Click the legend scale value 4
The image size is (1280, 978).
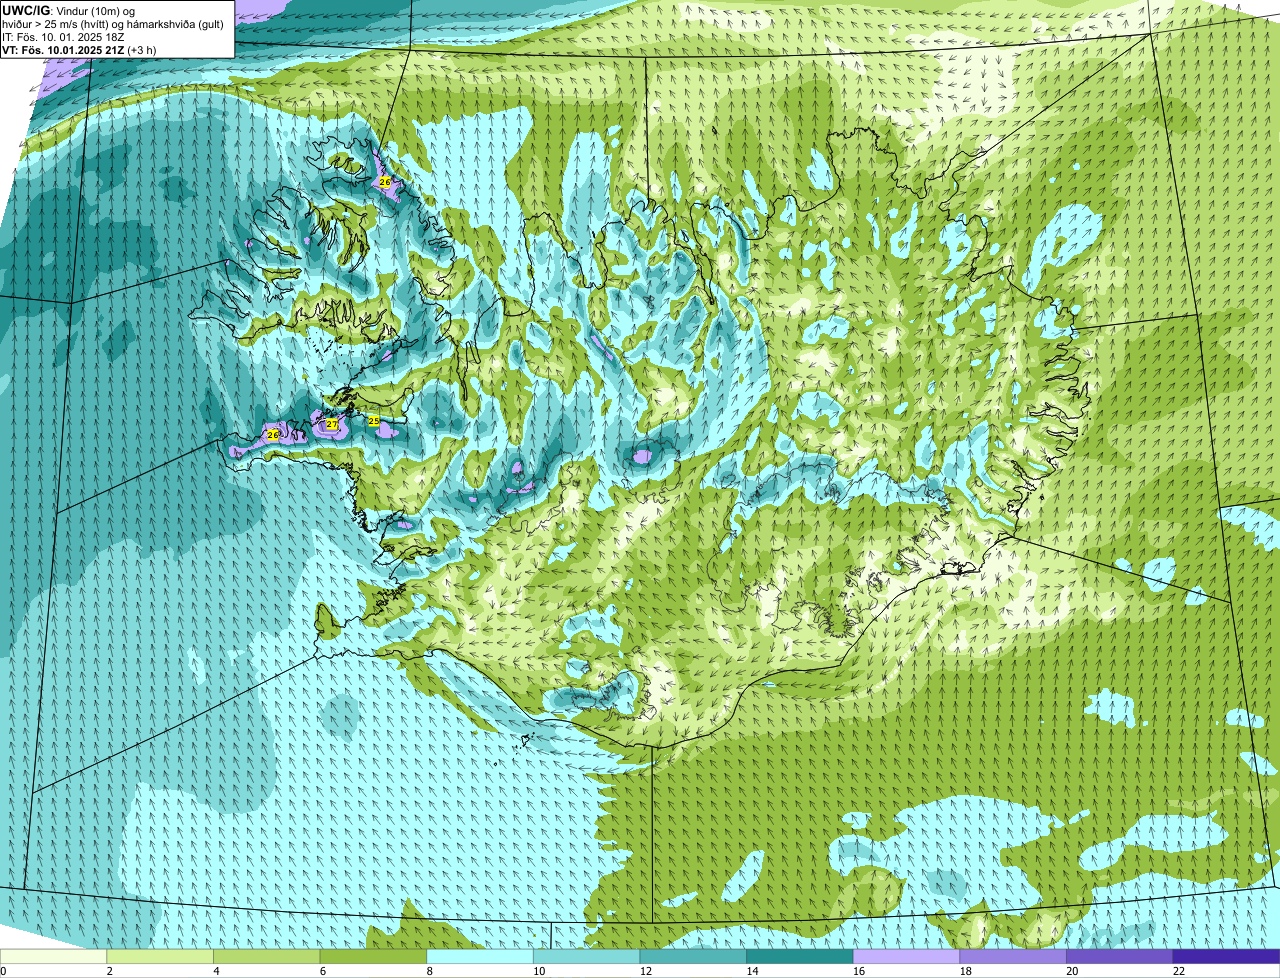pyautogui.click(x=216, y=971)
